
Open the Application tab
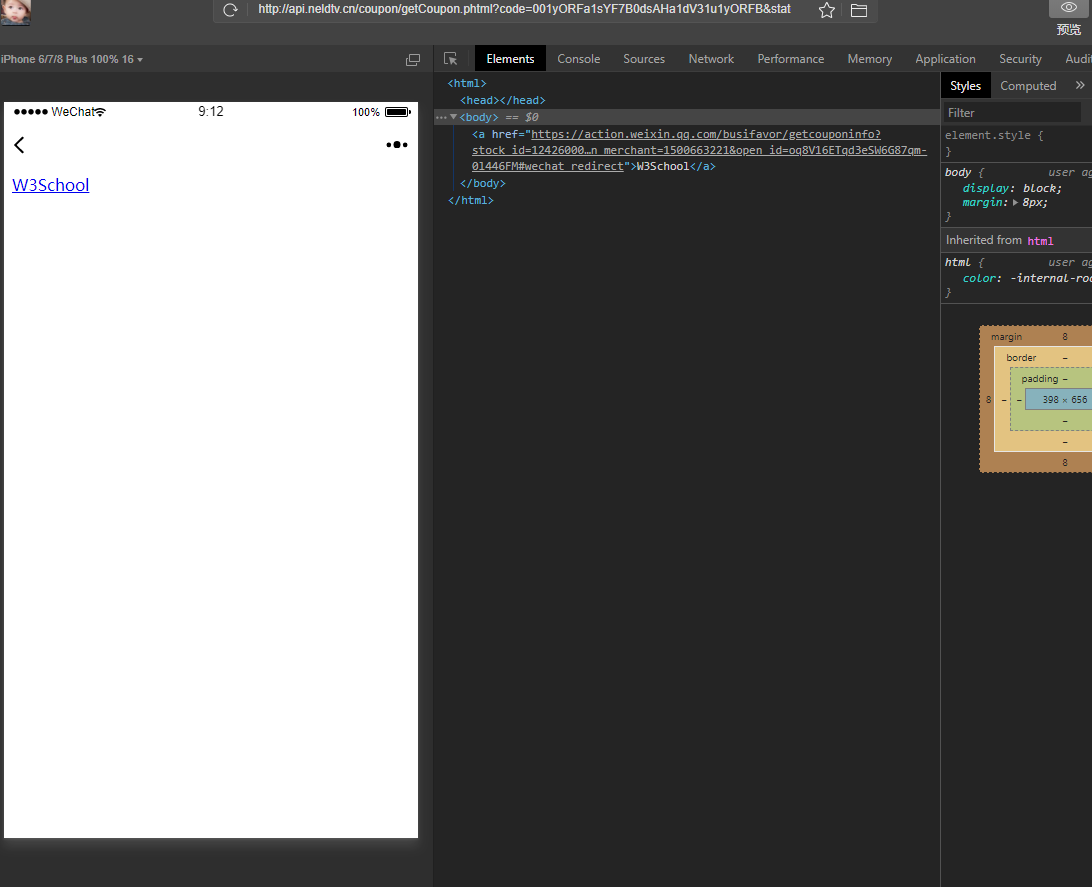[945, 59]
